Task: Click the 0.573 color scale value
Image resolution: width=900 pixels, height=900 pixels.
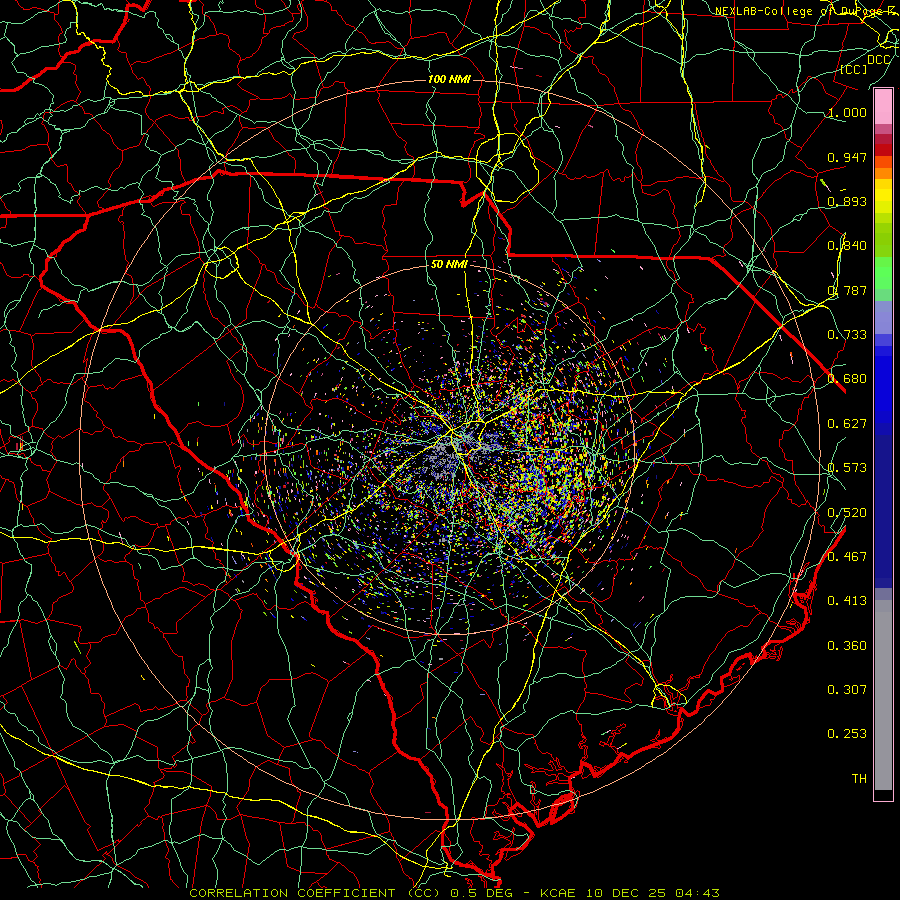Action: (x=847, y=468)
